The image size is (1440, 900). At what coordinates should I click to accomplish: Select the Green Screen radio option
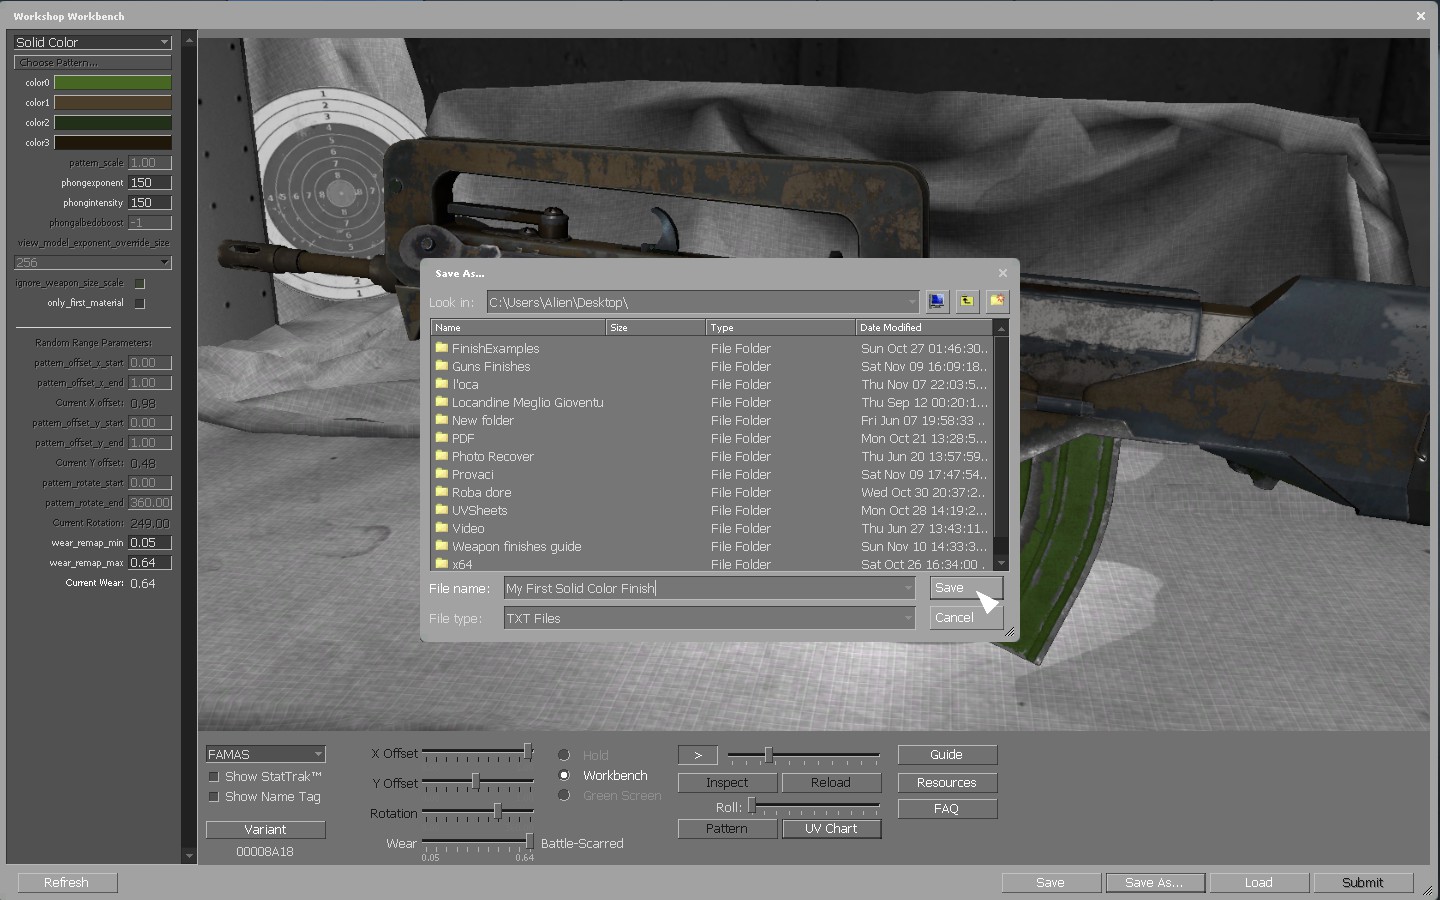pos(564,795)
